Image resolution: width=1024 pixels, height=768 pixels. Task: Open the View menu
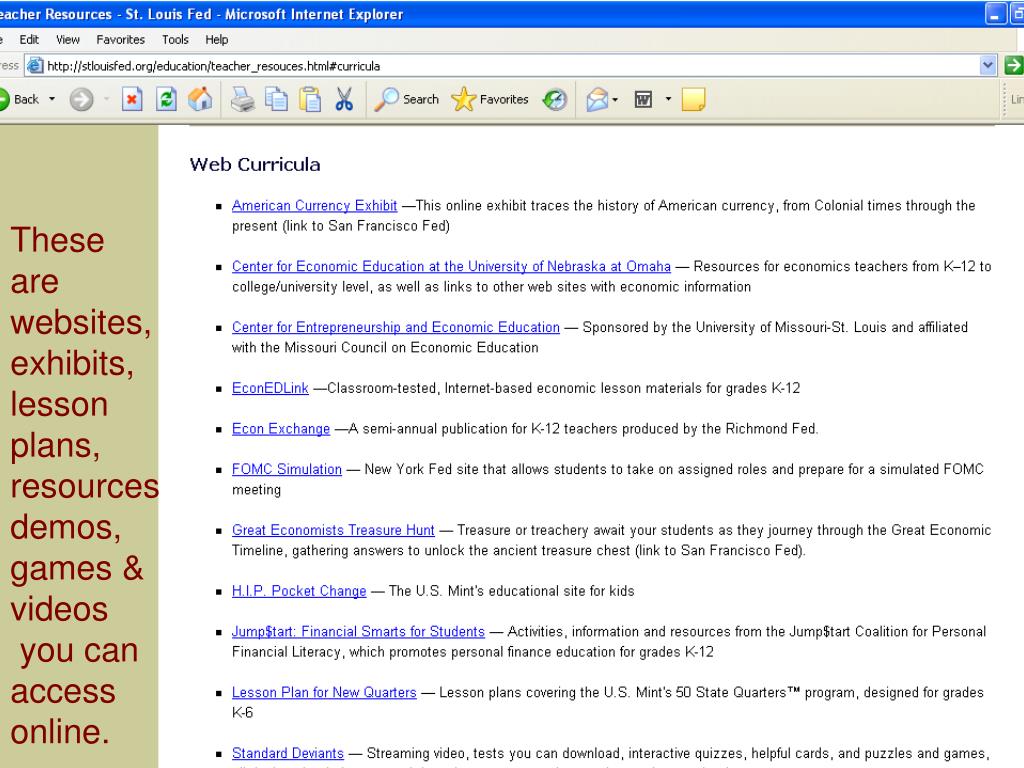click(68, 40)
